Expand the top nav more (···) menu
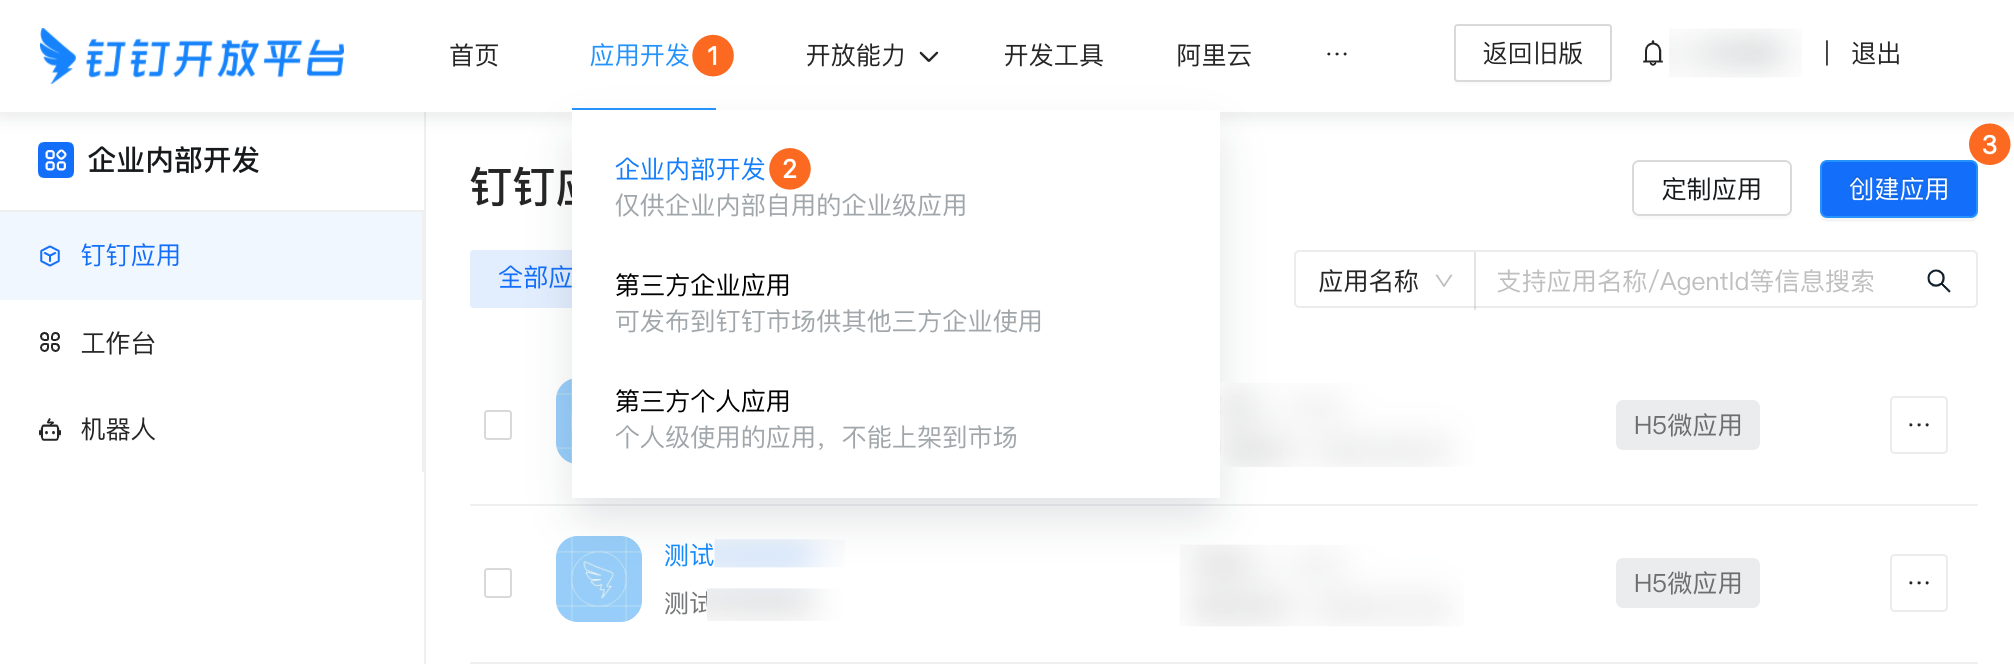2014x664 pixels. tap(1336, 55)
